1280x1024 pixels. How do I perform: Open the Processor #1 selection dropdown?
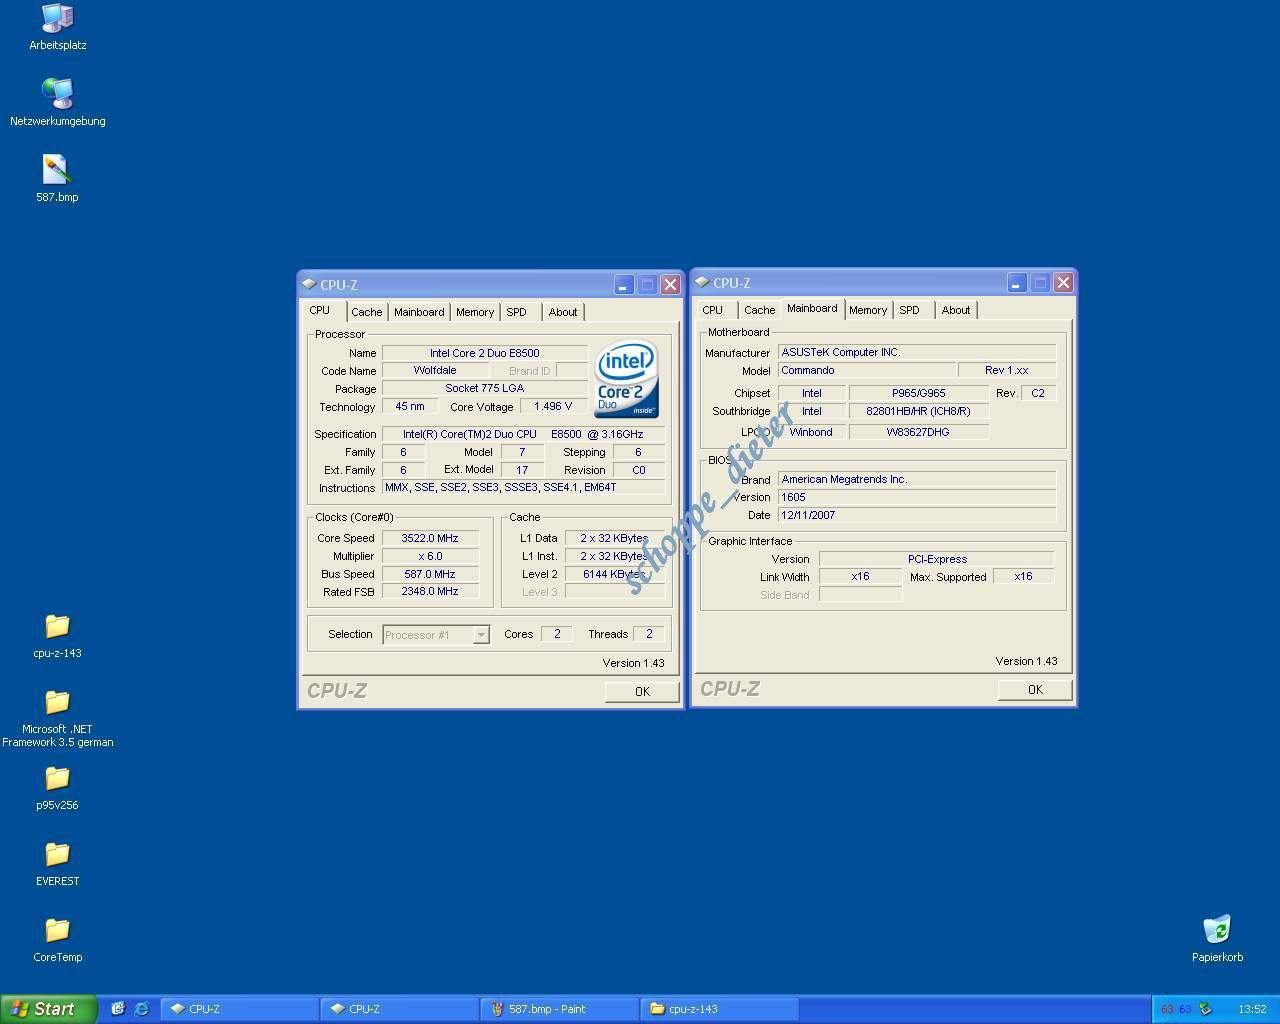point(481,635)
